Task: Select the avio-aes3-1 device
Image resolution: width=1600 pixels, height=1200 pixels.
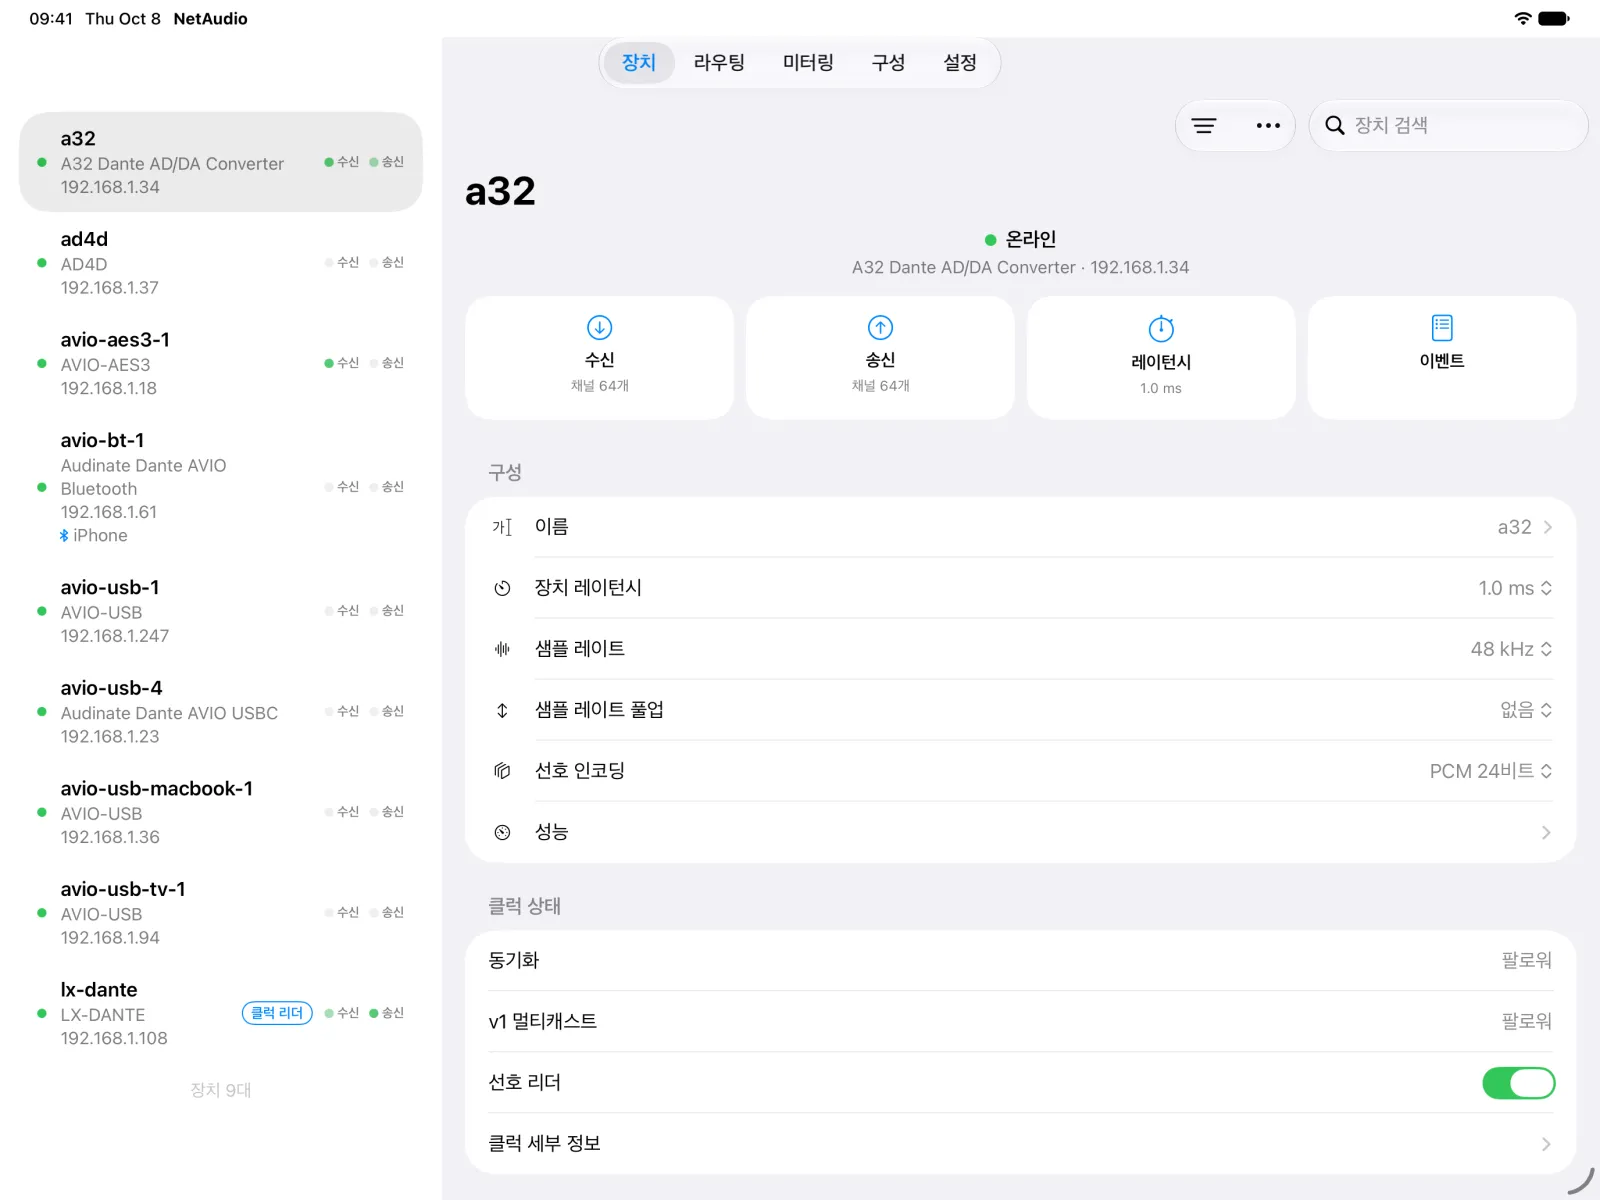Action: click(221, 364)
